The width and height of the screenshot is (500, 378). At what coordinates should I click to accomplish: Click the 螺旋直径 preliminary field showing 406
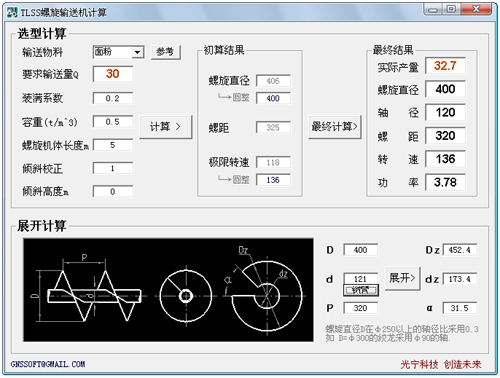[x=273, y=81]
